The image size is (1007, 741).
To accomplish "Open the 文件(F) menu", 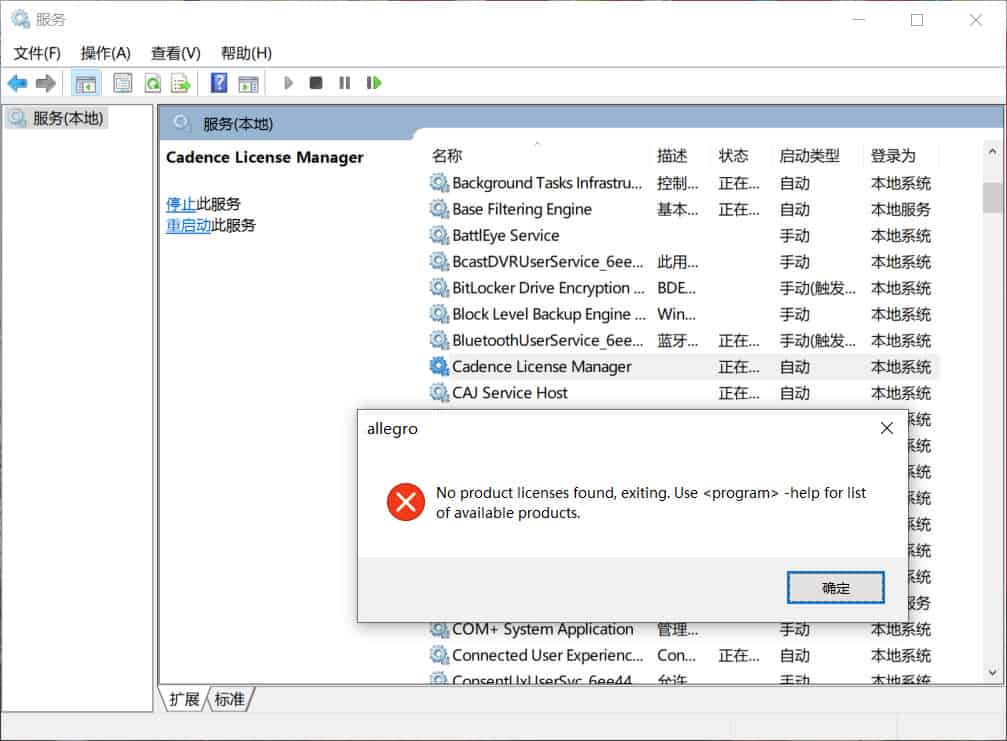I will [37, 53].
